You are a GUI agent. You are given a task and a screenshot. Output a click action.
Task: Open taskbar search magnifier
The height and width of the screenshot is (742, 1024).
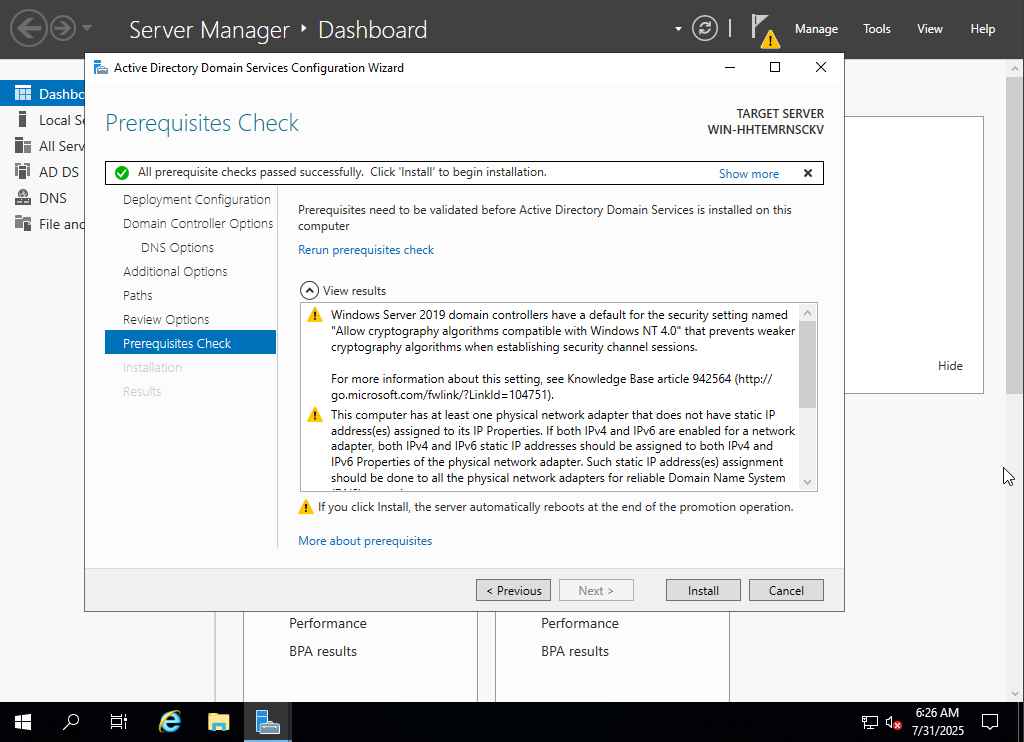tap(71, 721)
